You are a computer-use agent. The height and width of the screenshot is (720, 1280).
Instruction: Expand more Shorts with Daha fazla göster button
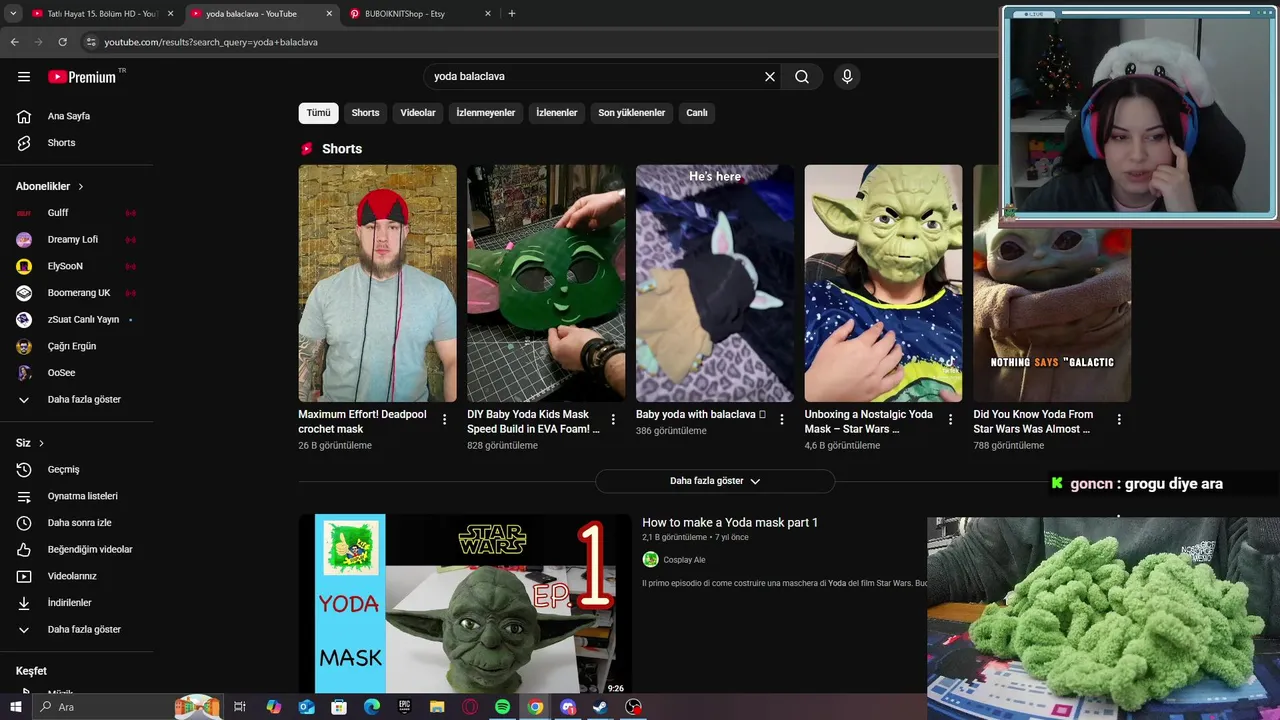715,481
